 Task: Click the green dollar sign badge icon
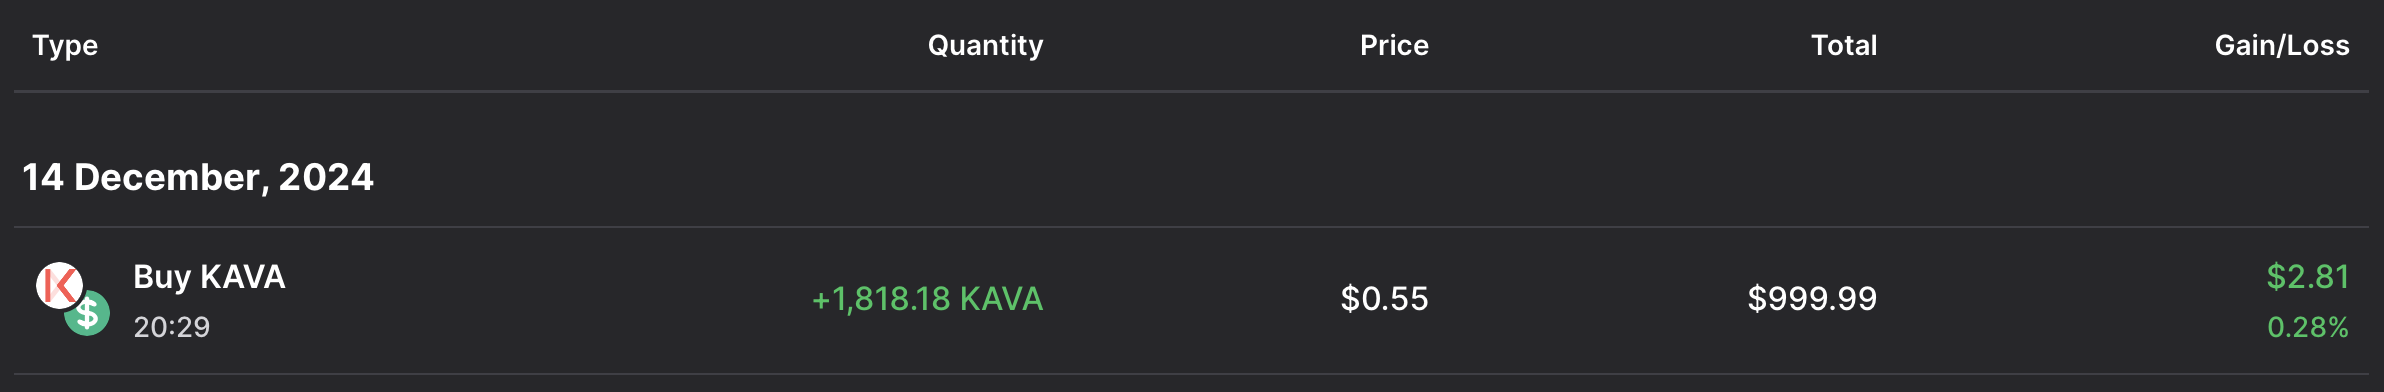click(87, 313)
